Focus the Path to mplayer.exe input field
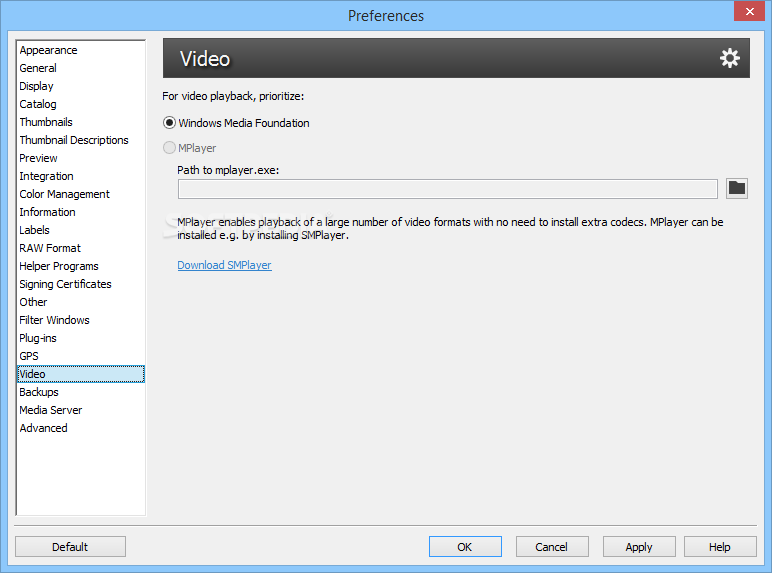The width and height of the screenshot is (772, 573). pyautogui.click(x=448, y=189)
